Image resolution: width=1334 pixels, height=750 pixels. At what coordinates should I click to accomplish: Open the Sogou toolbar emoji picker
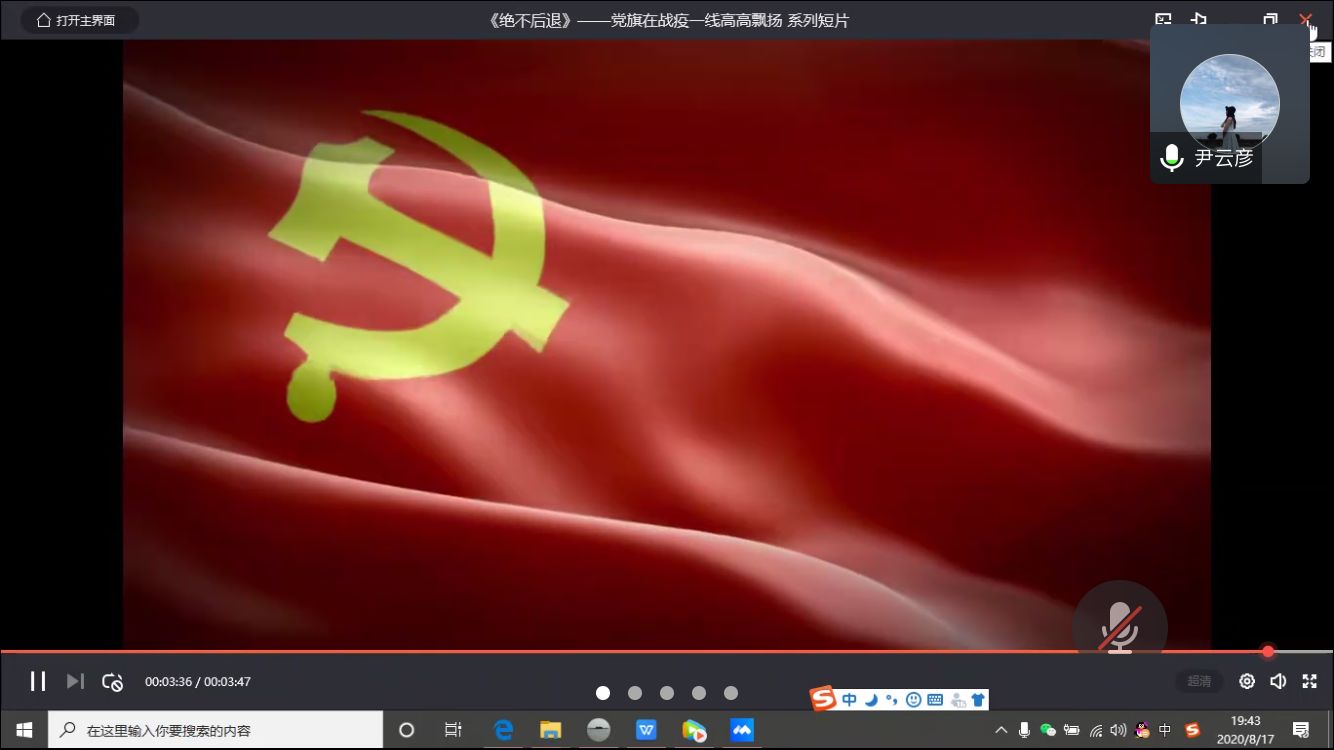pos(913,699)
